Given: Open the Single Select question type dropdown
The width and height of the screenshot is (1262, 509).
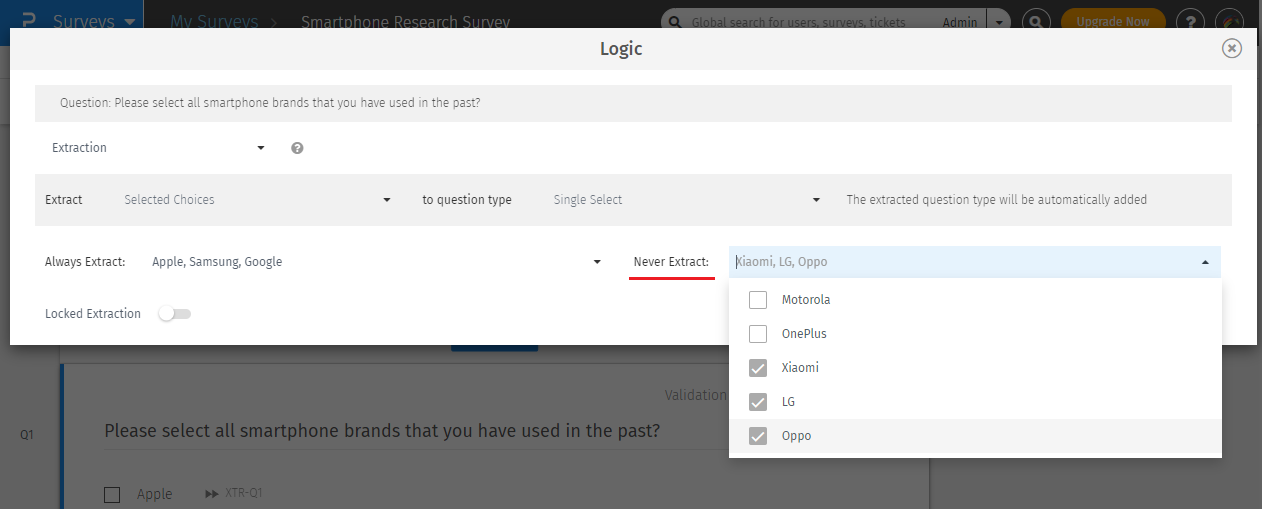Looking at the screenshot, I should (686, 200).
